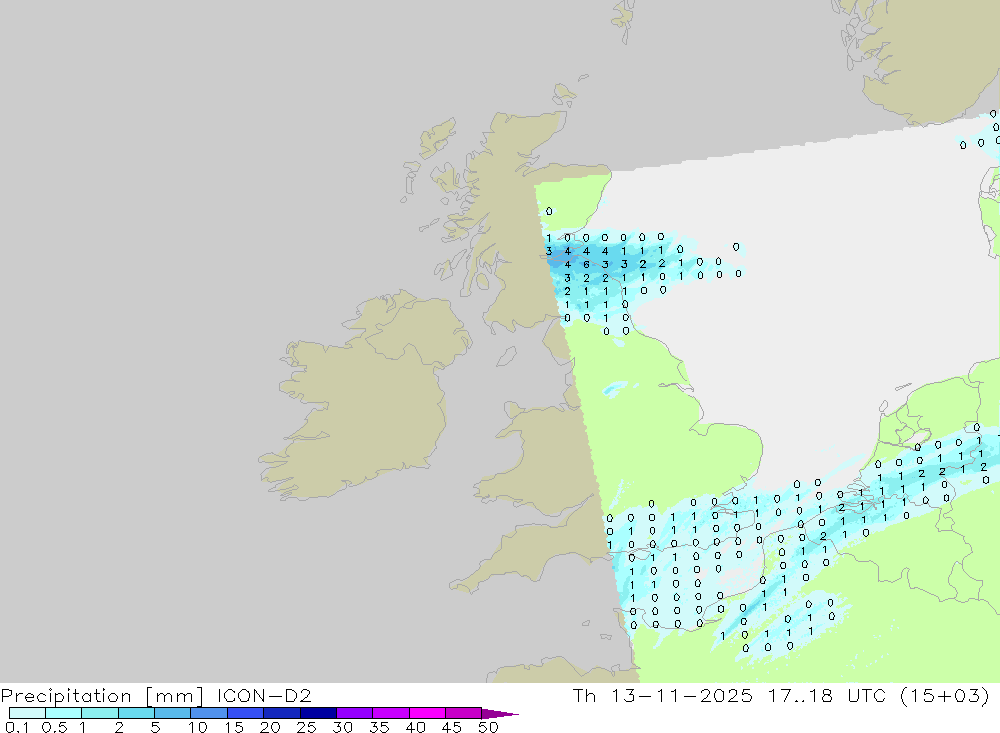This screenshot has height=733, width=1000.
Task: Click the legend label '45'
Action: coord(452,727)
